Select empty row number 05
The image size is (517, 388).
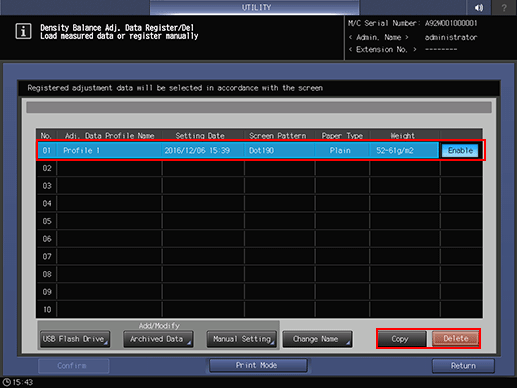coord(259,221)
